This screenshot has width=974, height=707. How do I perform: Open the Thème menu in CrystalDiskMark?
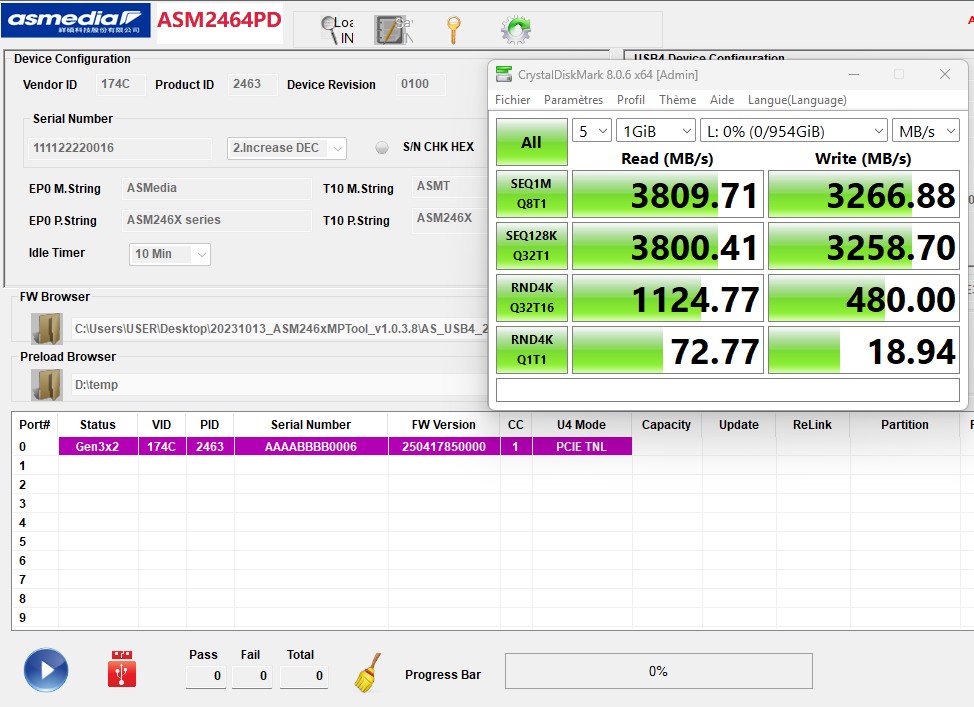pos(677,100)
